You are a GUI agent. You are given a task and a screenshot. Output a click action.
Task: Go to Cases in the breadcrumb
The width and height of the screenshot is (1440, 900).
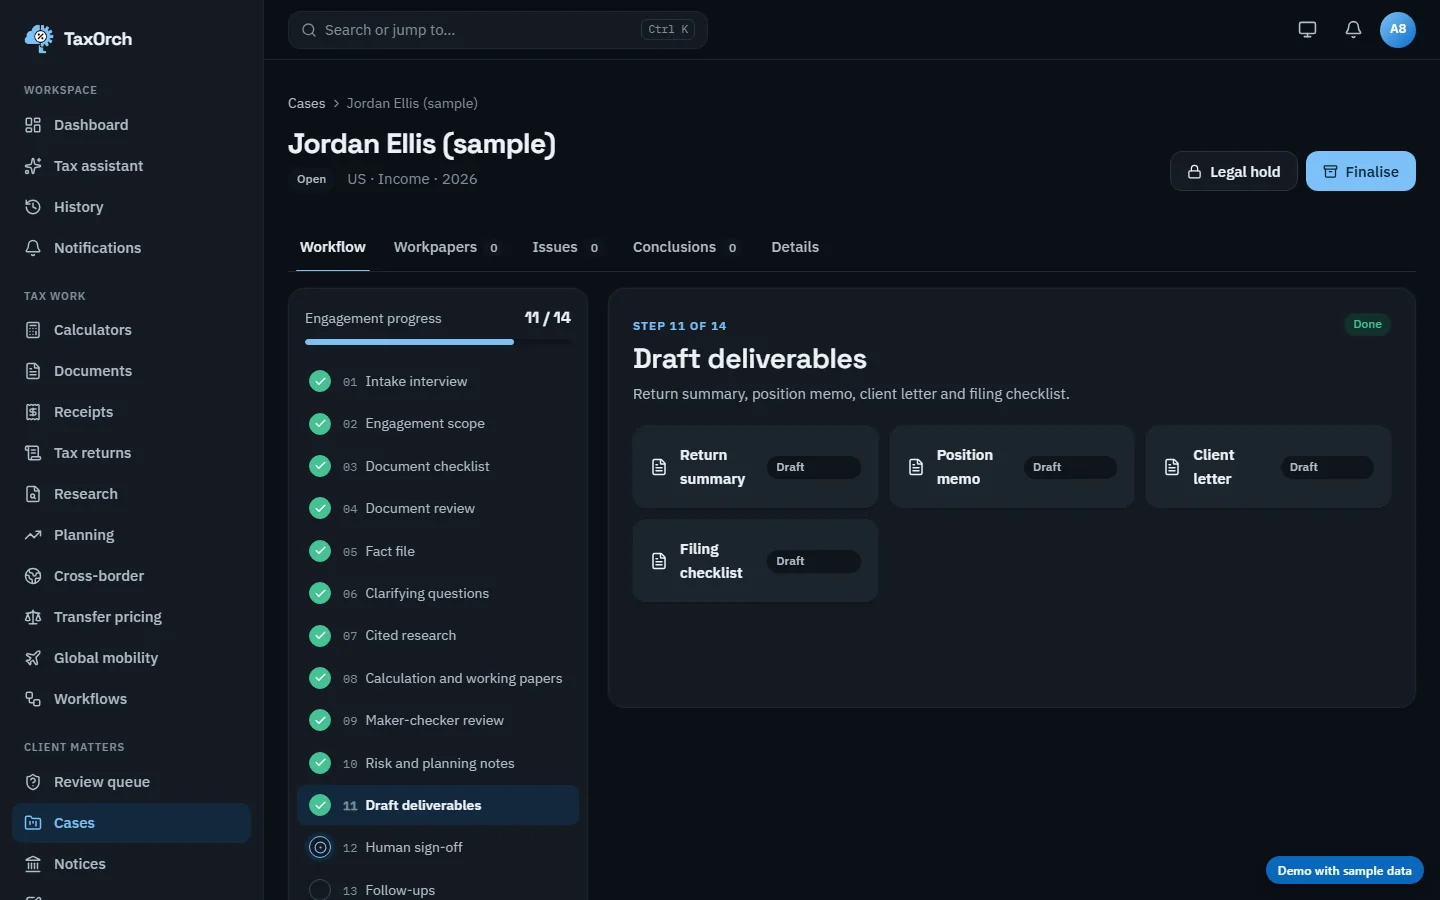[x=307, y=103]
